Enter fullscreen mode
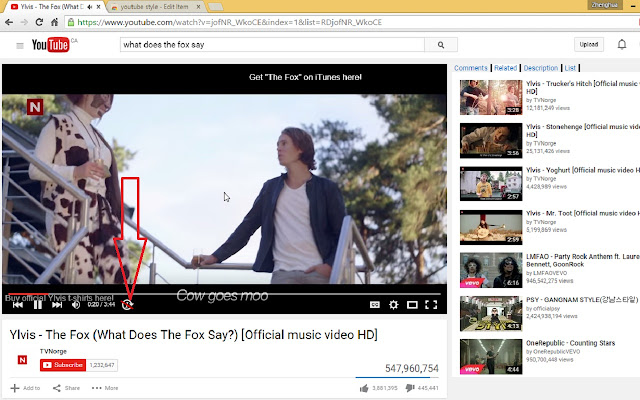 431,305
